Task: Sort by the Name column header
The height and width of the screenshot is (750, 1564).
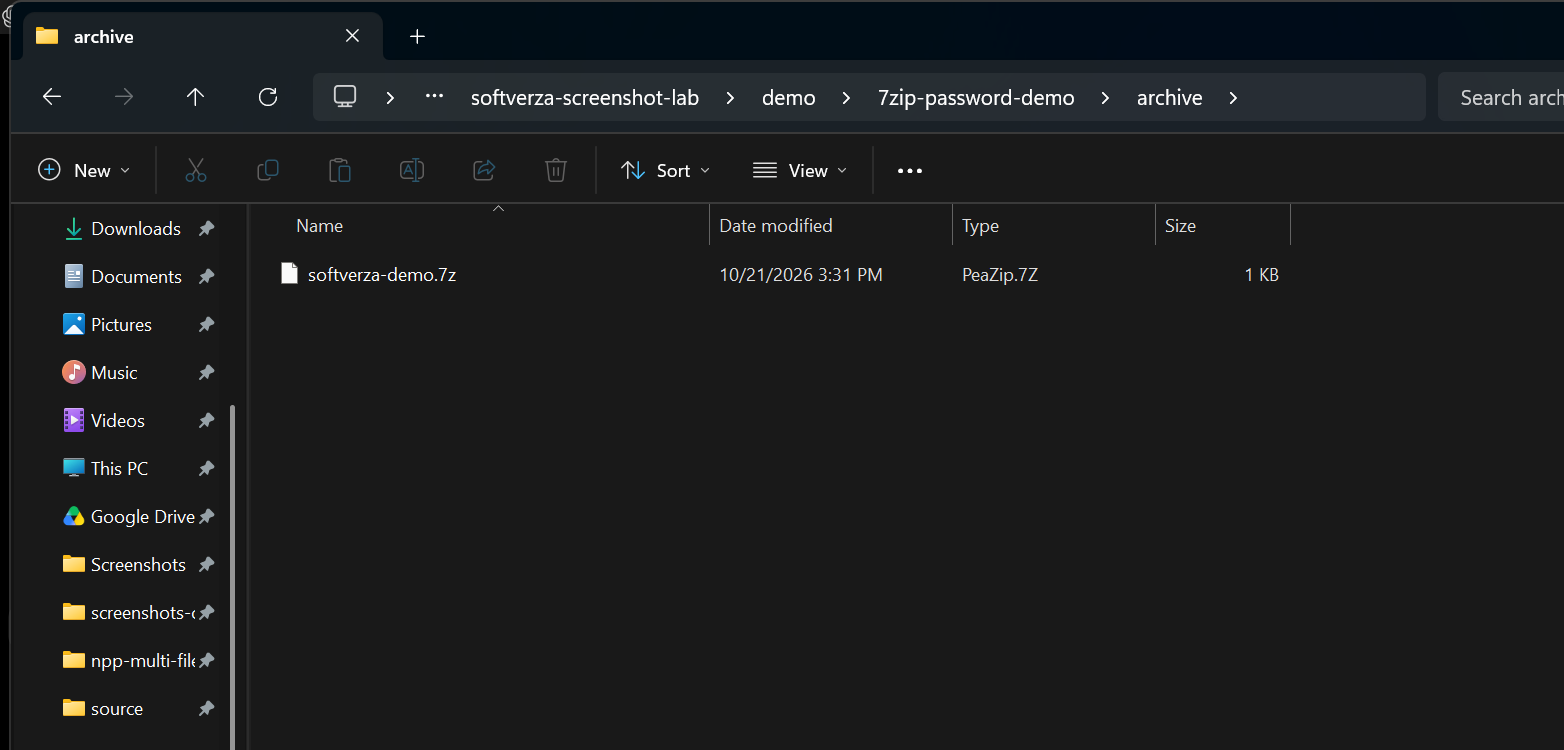Action: (320, 226)
